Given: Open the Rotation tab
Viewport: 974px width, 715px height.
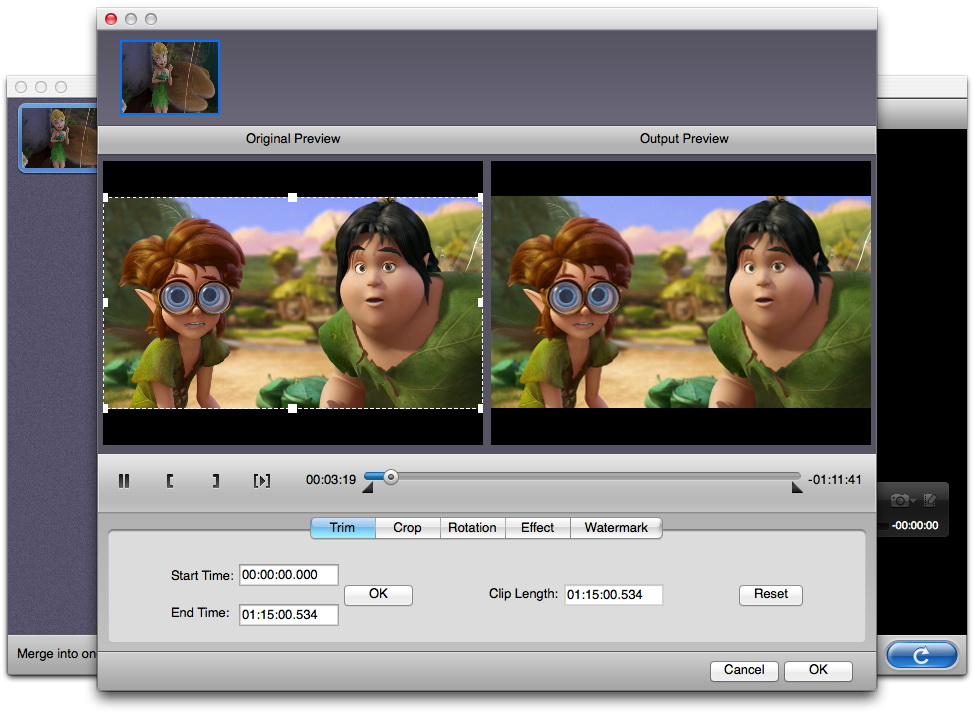Looking at the screenshot, I should pyautogui.click(x=472, y=527).
